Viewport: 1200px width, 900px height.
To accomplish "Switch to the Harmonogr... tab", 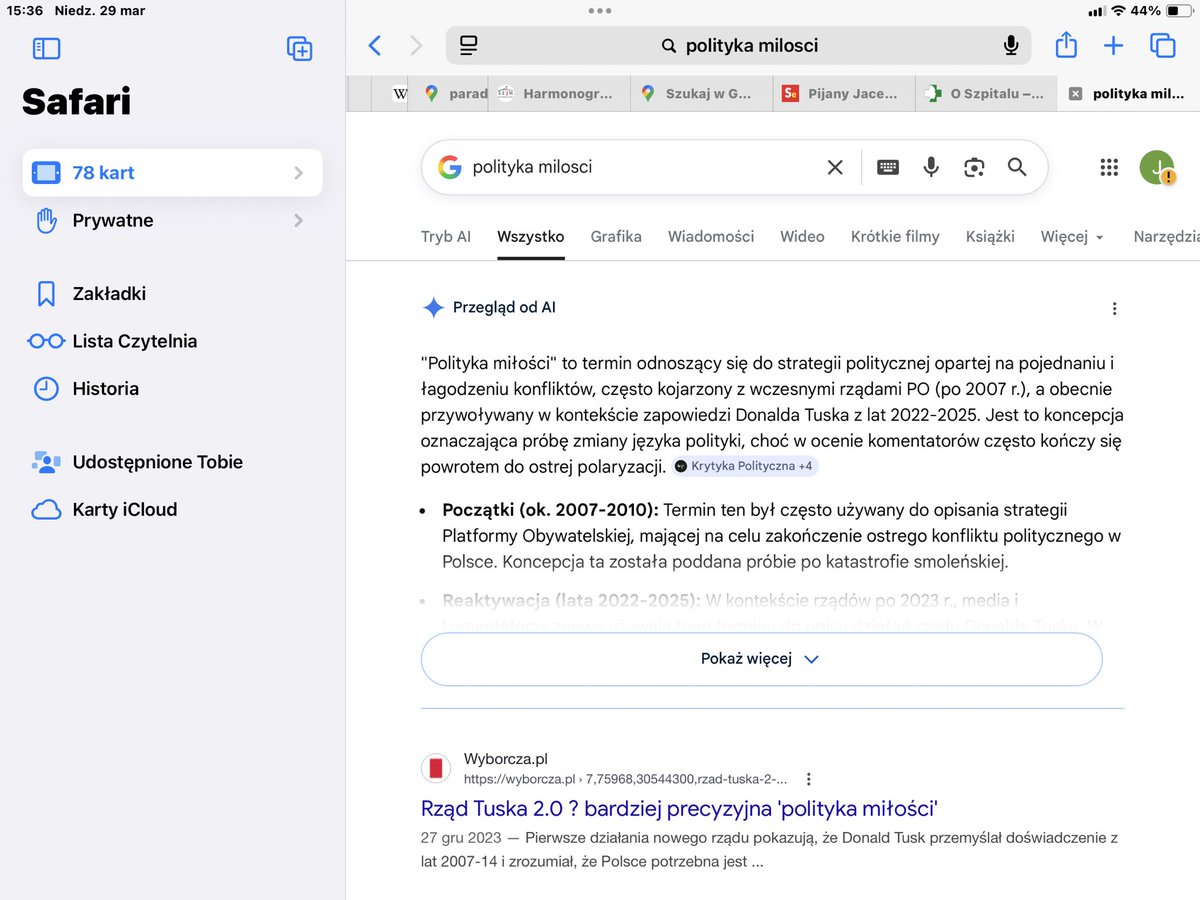I will click(x=559, y=94).
